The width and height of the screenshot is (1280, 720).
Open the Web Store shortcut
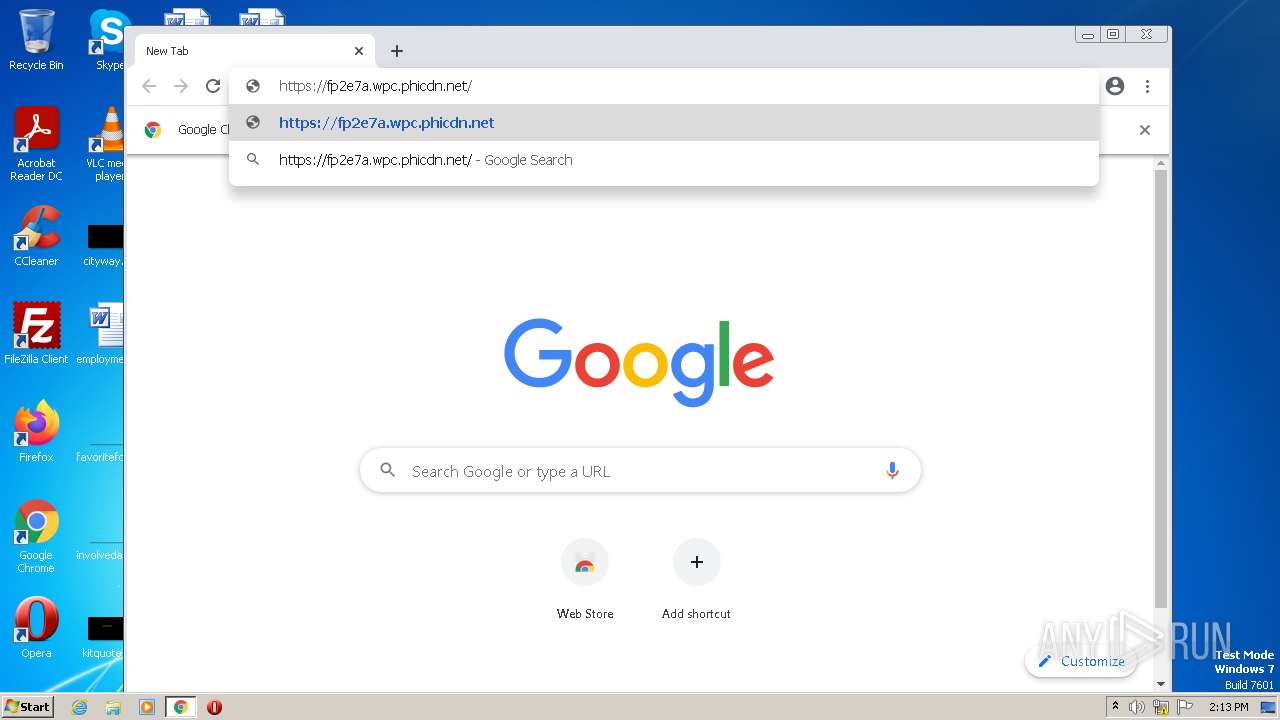[x=585, y=580]
